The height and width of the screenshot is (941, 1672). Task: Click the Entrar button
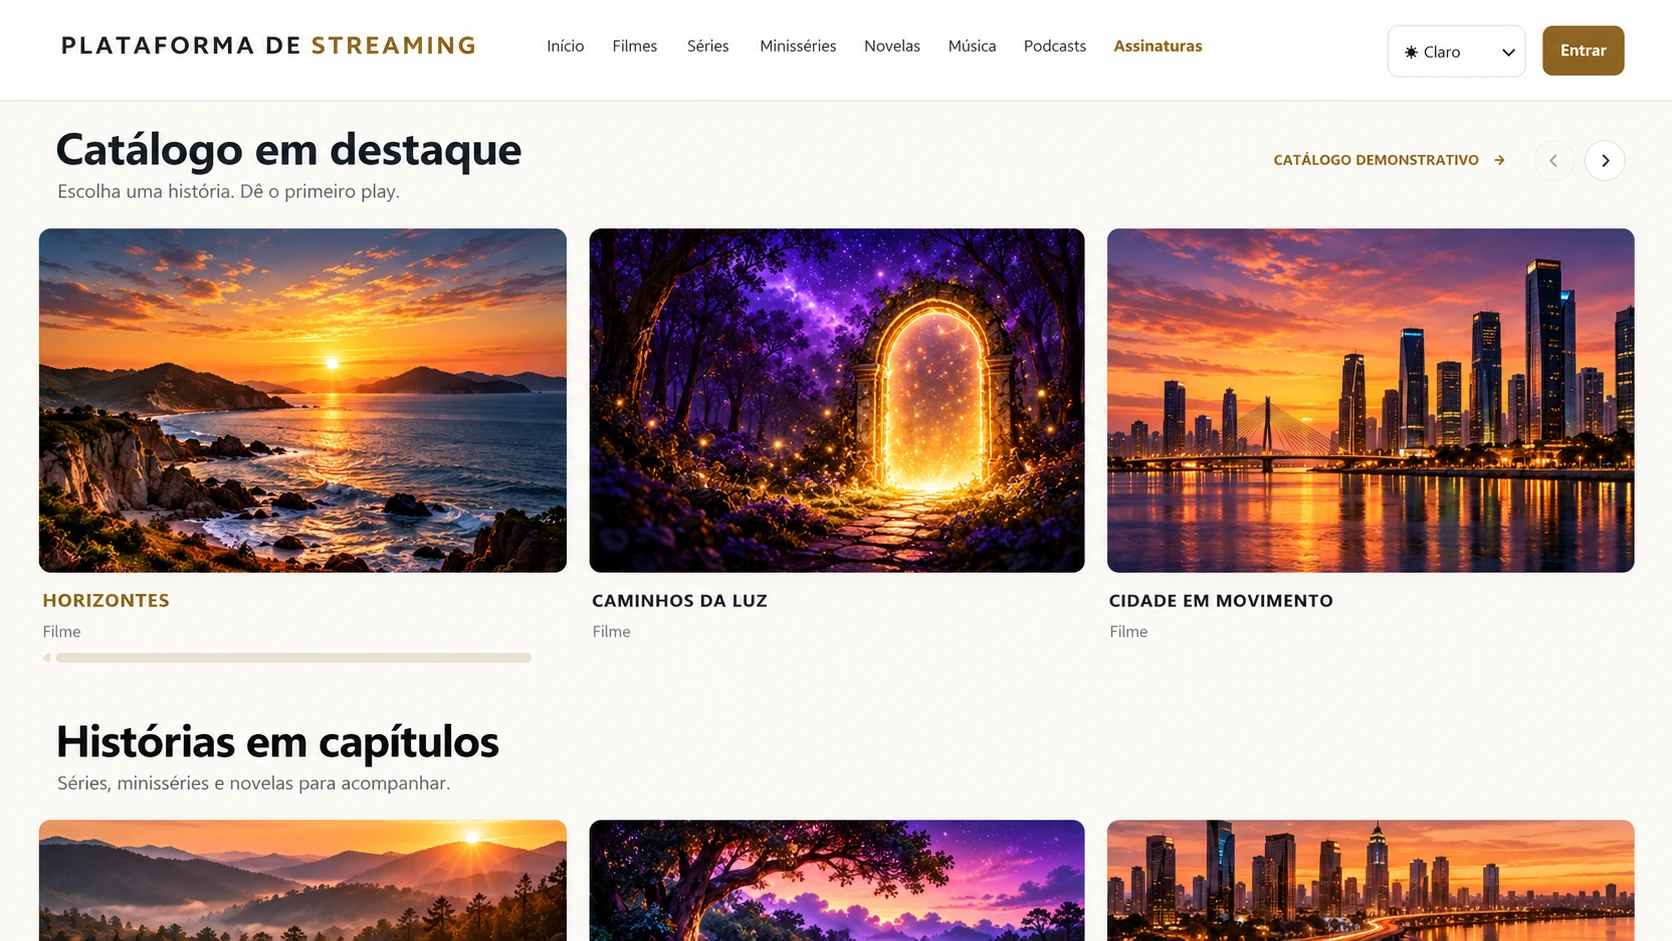1583,51
